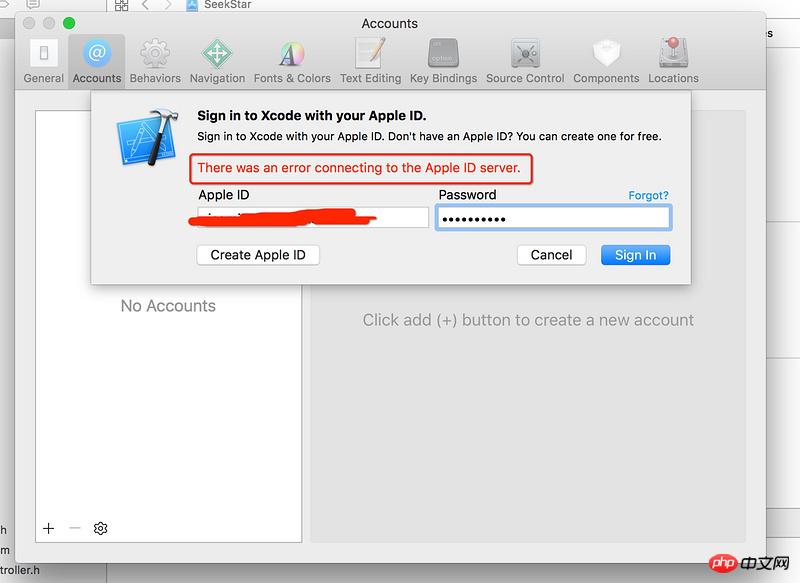
Task: Click the Apple ID server error message
Action: (359, 168)
